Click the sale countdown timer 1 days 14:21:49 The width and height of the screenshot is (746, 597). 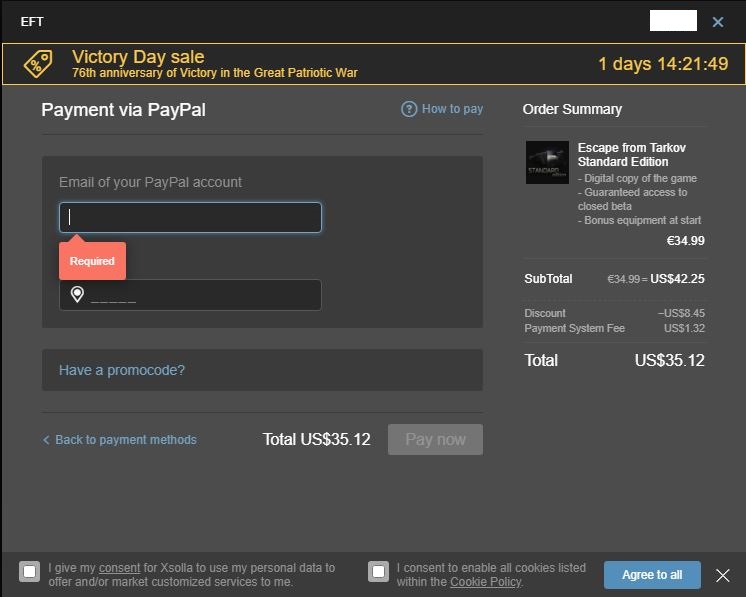pyautogui.click(x=663, y=64)
